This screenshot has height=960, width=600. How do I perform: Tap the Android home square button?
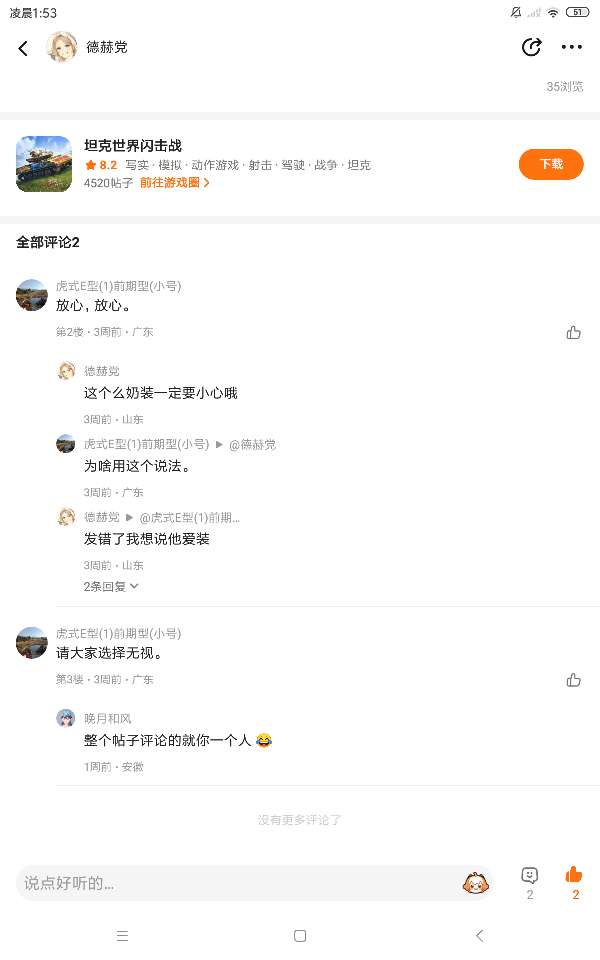(300, 936)
